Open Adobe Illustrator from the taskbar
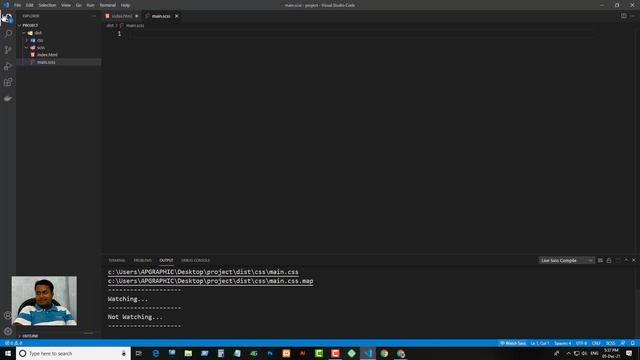Screen dimensions: 640x360 pyautogui.click(x=302, y=353)
